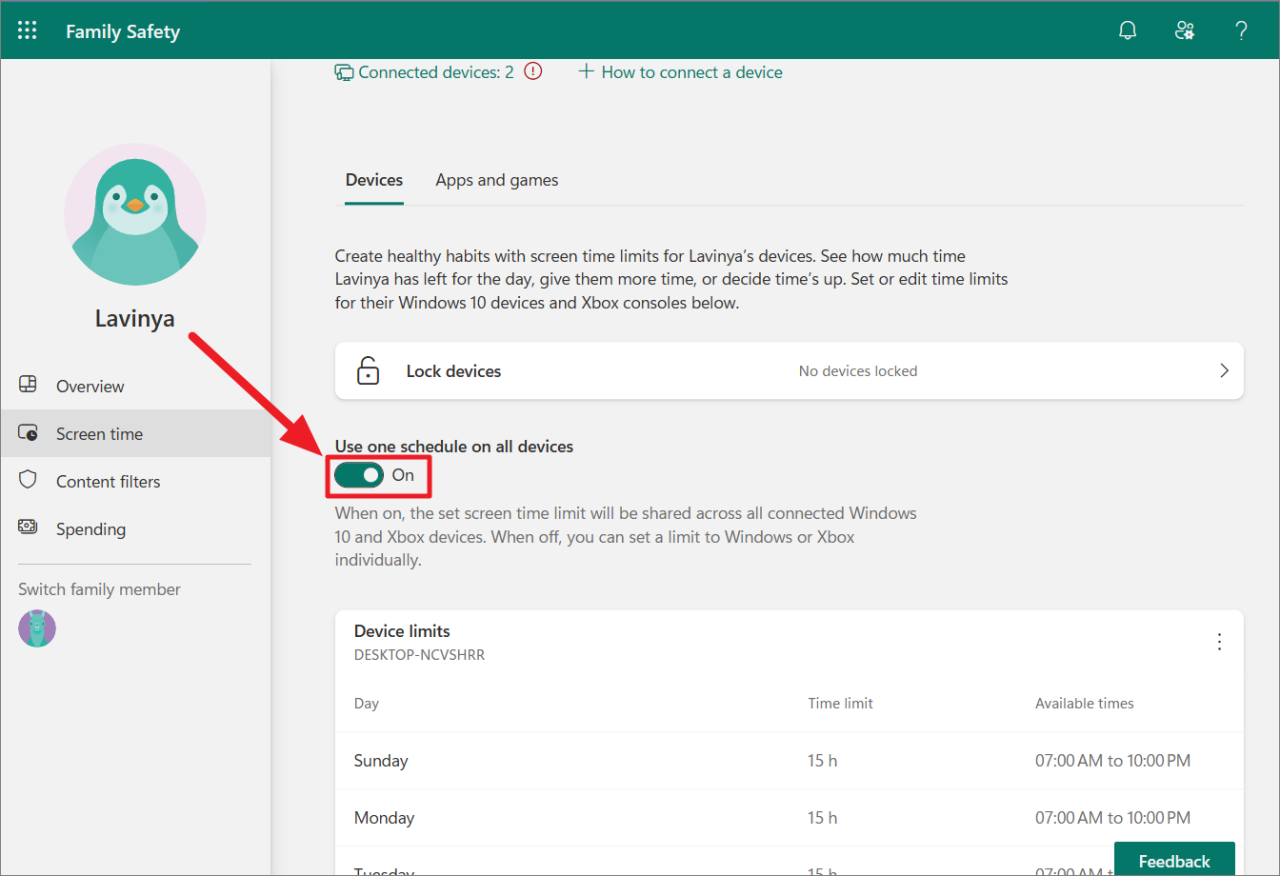
Task: Click the Spending money icon
Action: pyautogui.click(x=28, y=527)
